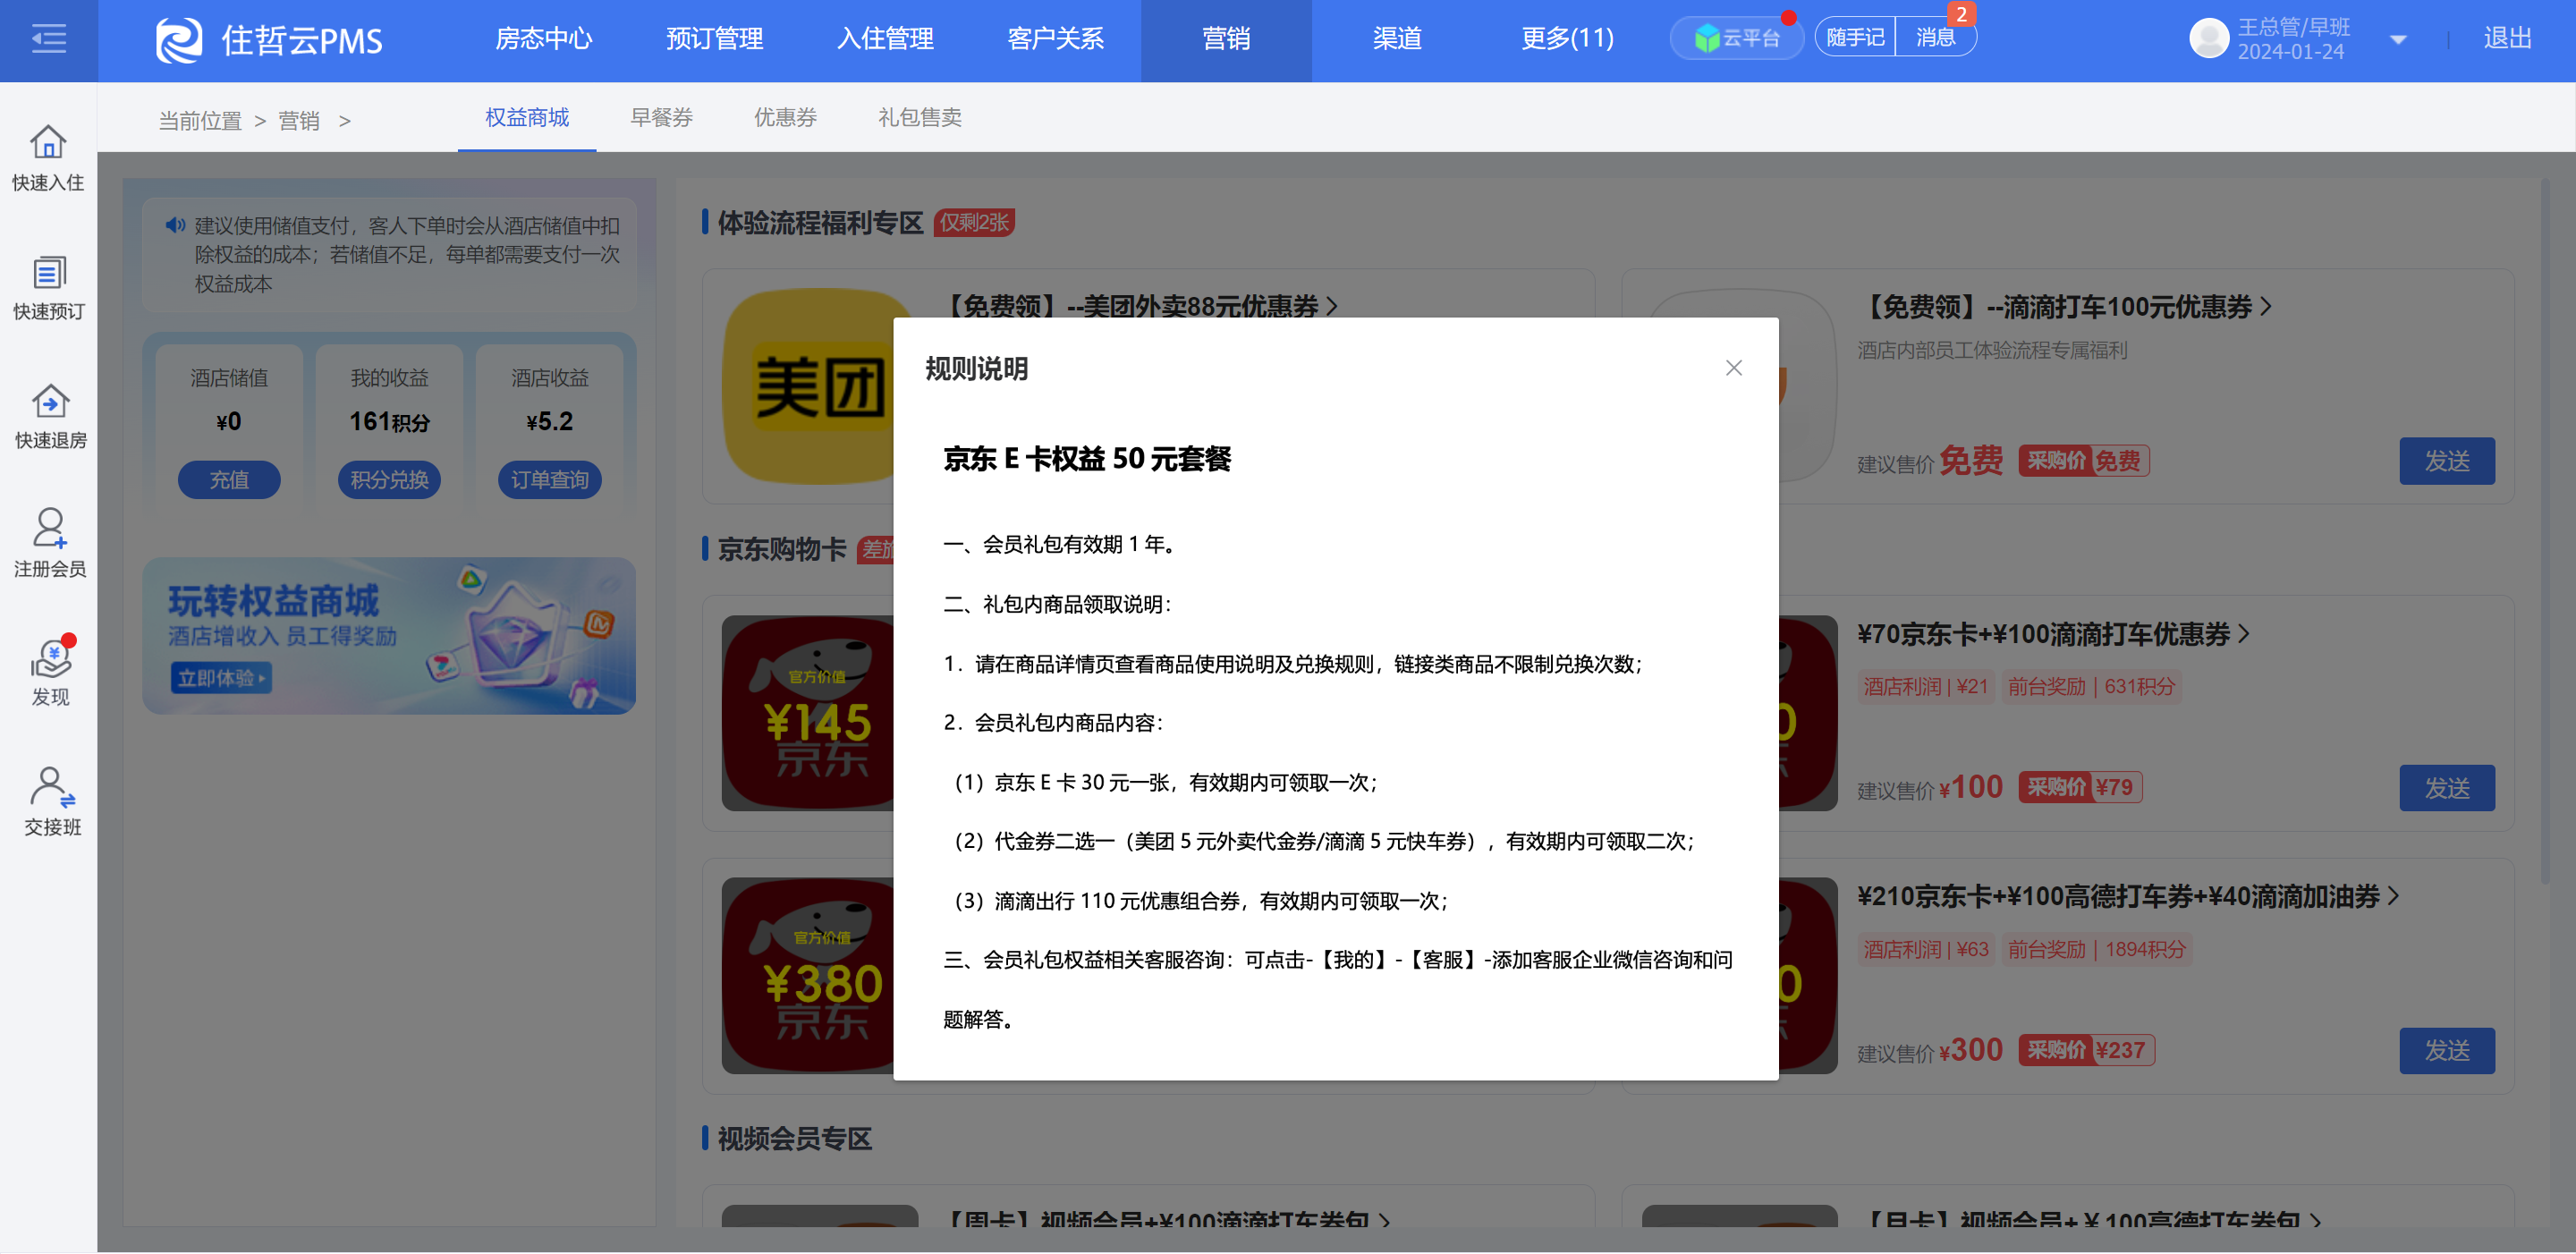Go to 渠道 in top navigation

click(x=1397, y=39)
